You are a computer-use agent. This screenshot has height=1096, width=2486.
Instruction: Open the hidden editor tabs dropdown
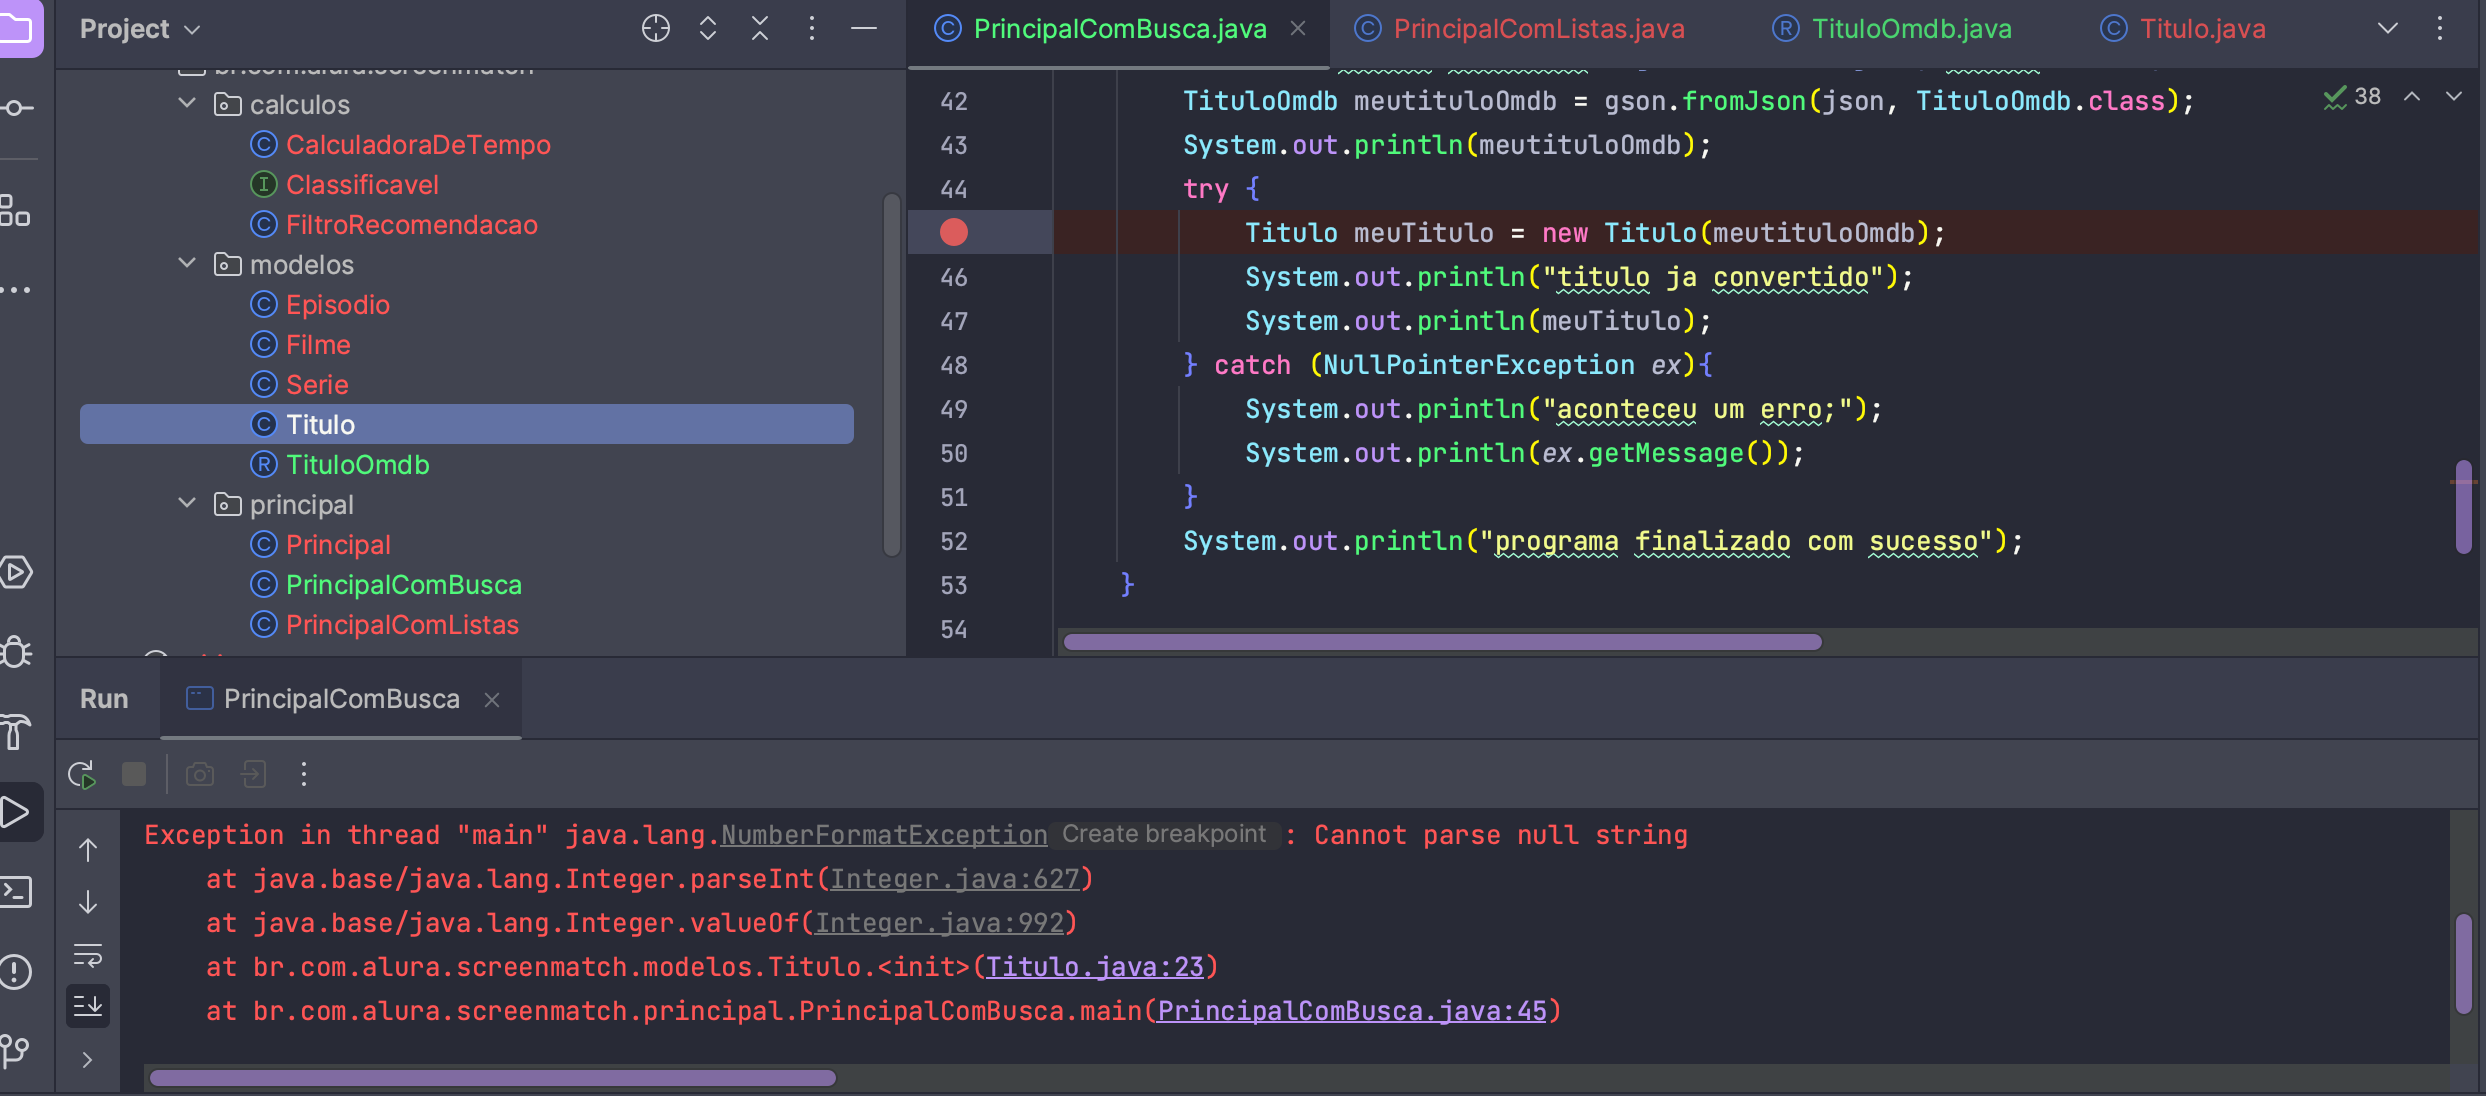pos(2388,29)
